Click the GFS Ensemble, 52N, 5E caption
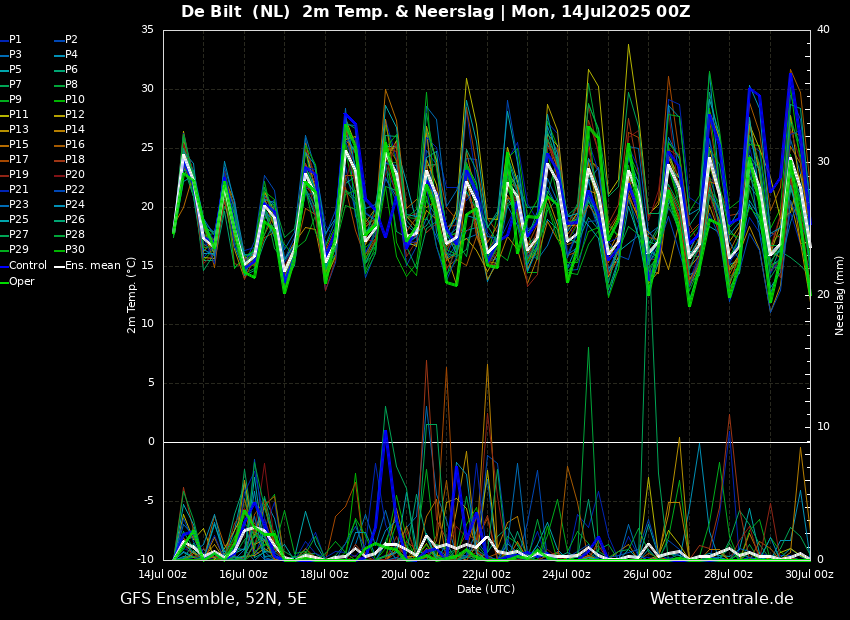 (213, 599)
